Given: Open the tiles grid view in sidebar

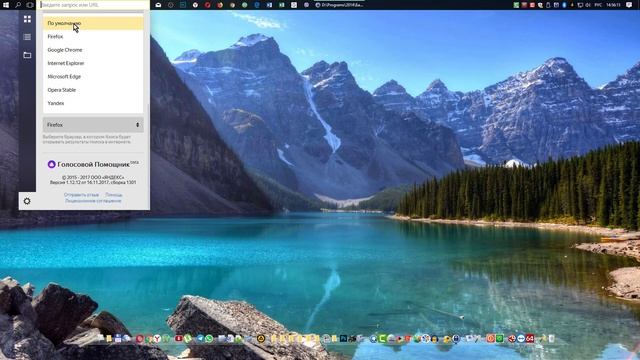Looking at the screenshot, I should (27, 19).
